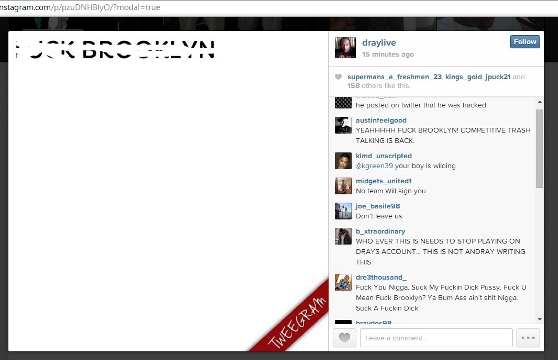
Task: Open the draylive username link
Action: (379, 43)
